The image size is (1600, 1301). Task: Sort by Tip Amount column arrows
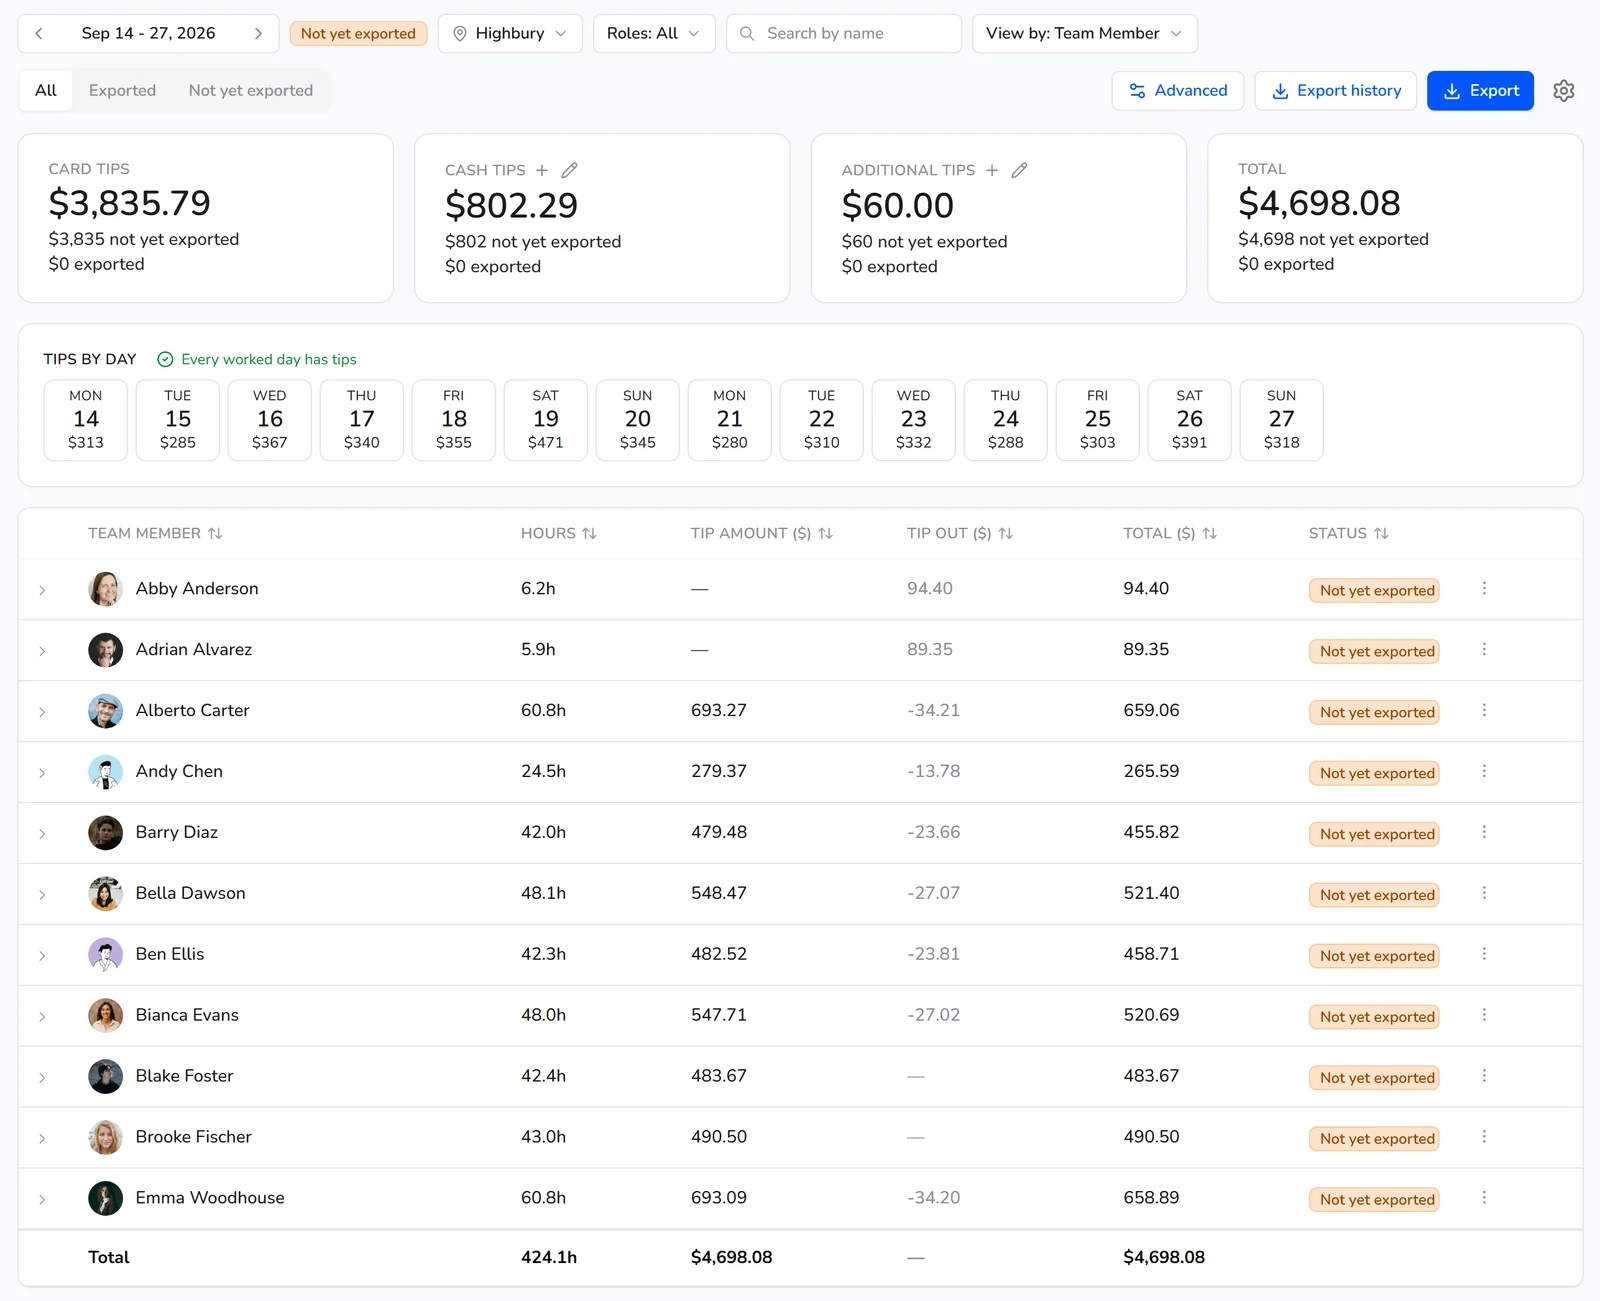pos(825,534)
